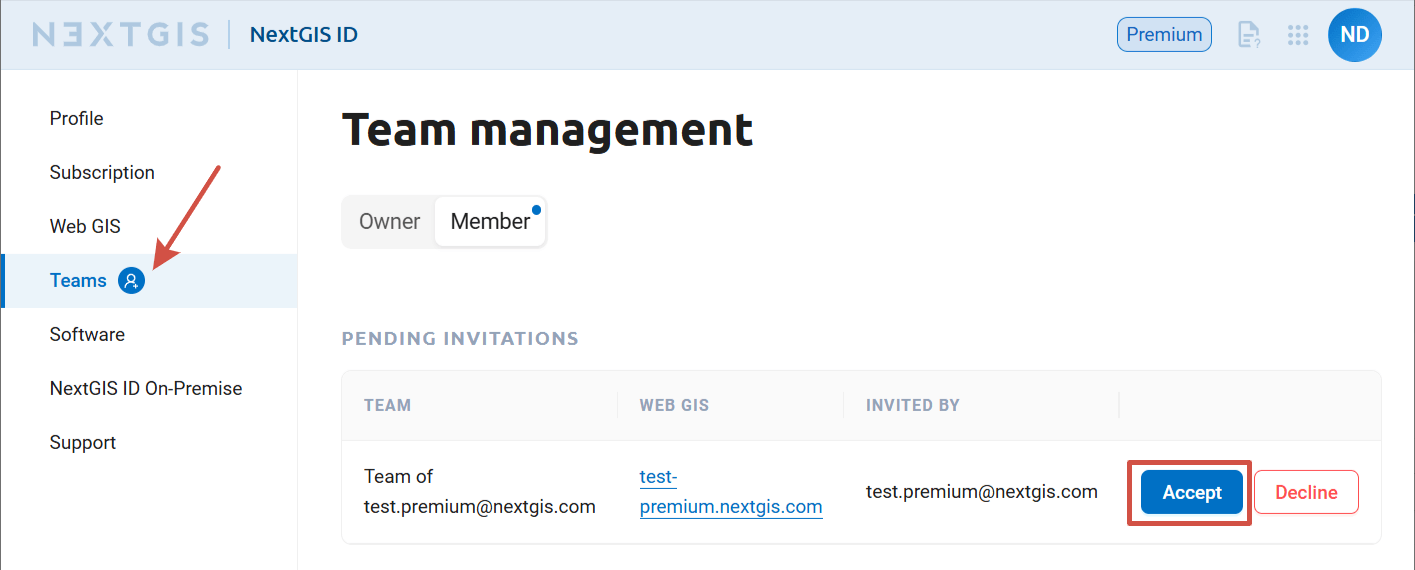Click the invitation badge icon beside Teams
Viewport: 1415px width, 570px height.
(x=131, y=281)
